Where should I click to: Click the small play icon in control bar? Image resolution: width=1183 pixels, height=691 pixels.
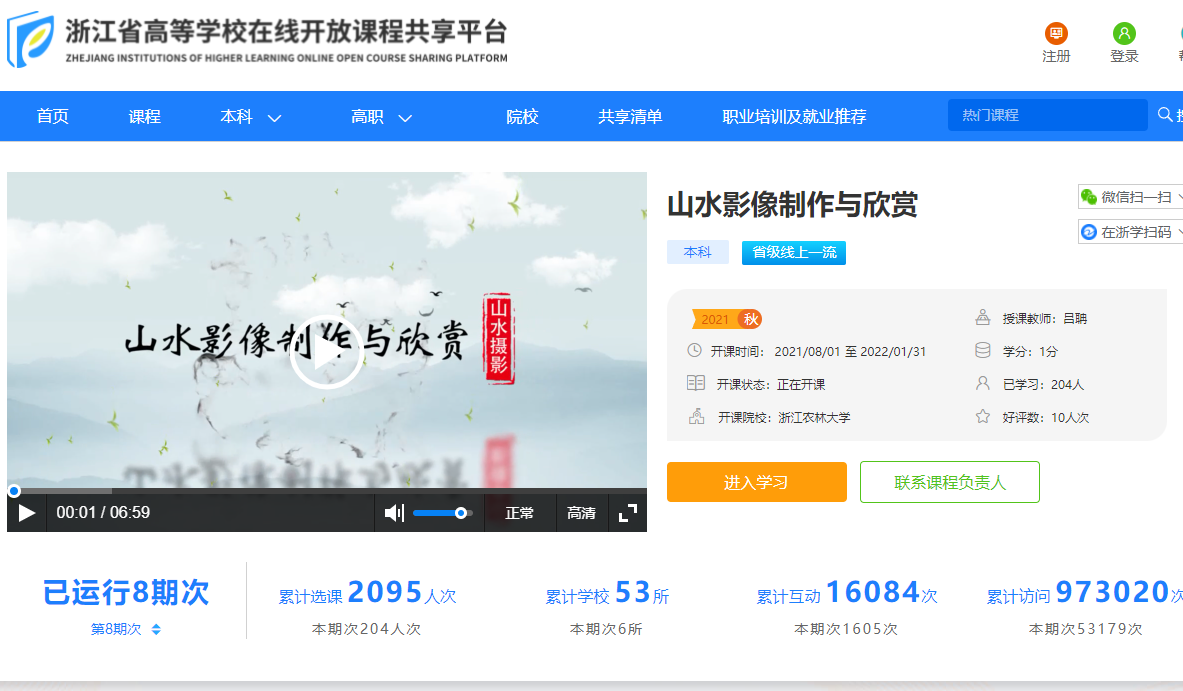27,513
